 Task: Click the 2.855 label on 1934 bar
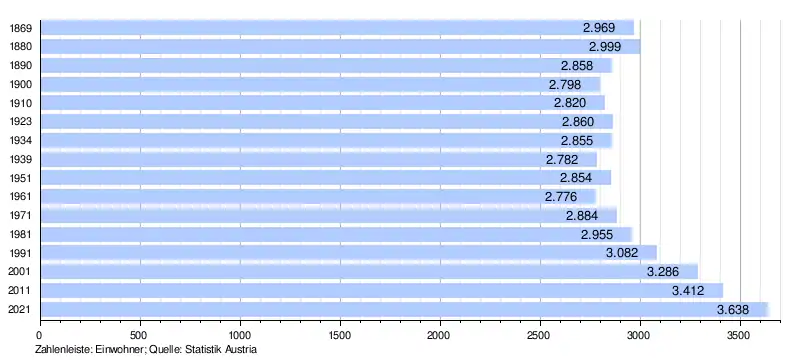(x=577, y=141)
